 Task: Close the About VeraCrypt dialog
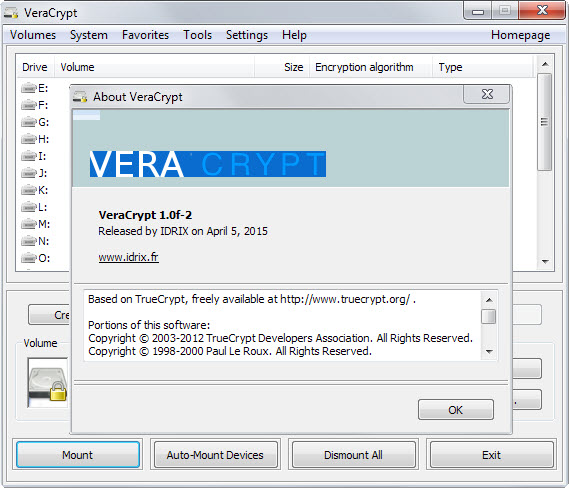coord(487,94)
